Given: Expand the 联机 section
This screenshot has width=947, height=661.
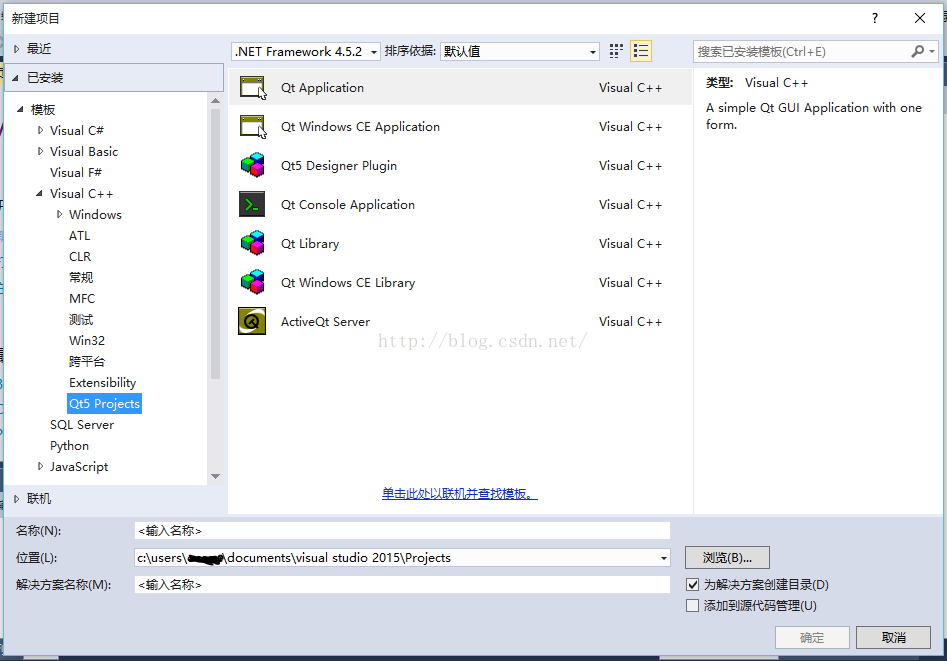Looking at the screenshot, I should [x=17, y=499].
